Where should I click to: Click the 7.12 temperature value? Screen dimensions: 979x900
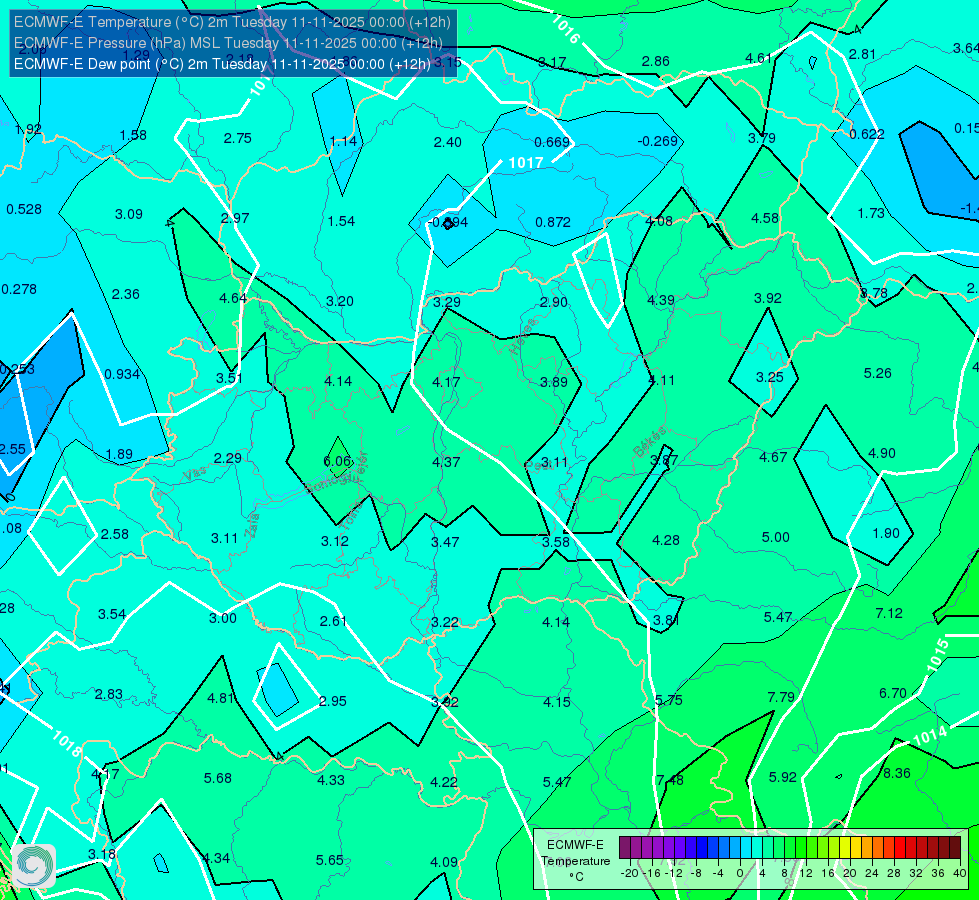888,613
